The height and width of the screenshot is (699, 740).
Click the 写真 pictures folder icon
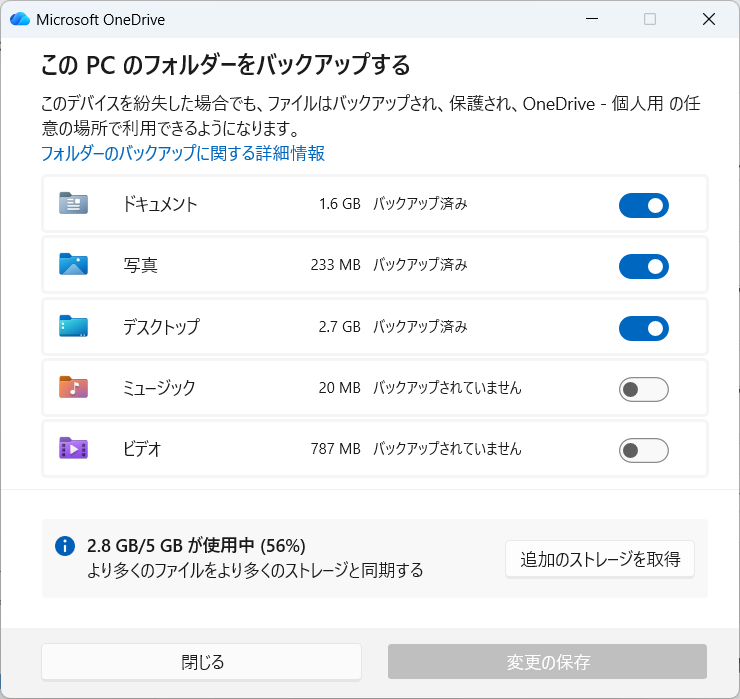click(73, 264)
